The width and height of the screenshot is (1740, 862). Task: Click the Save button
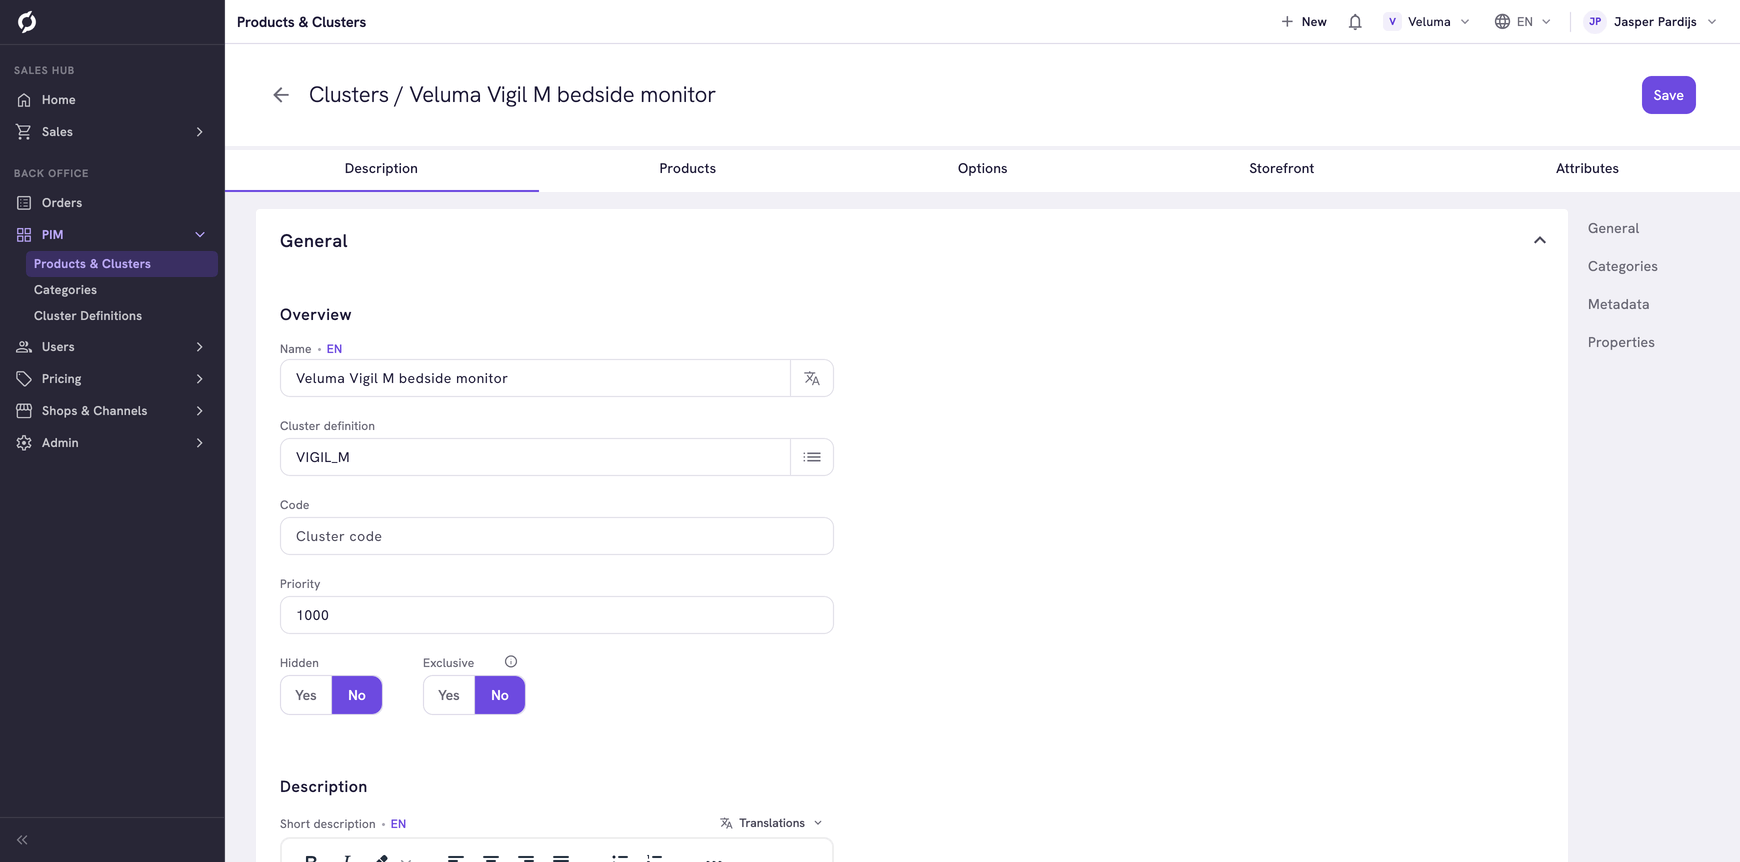coord(1668,95)
